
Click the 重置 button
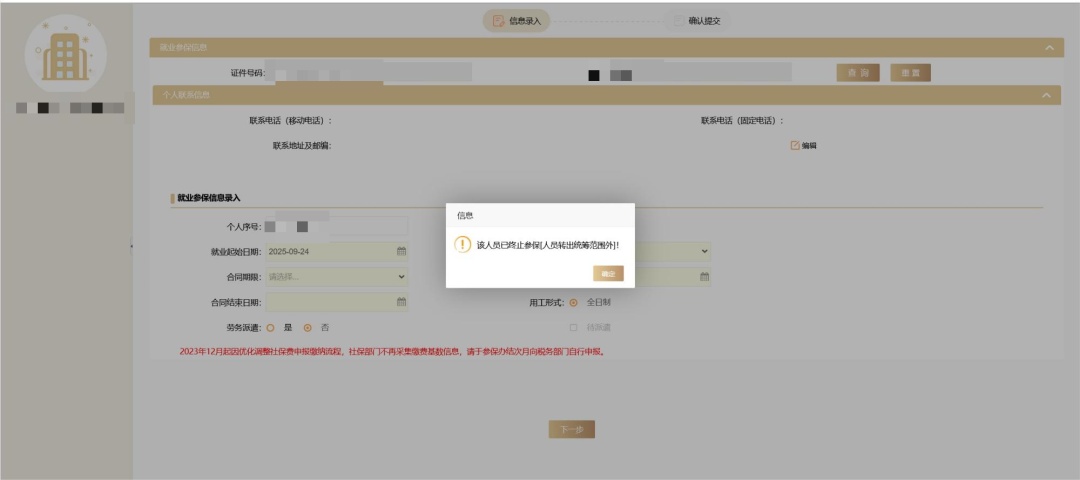(x=911, y=73)
